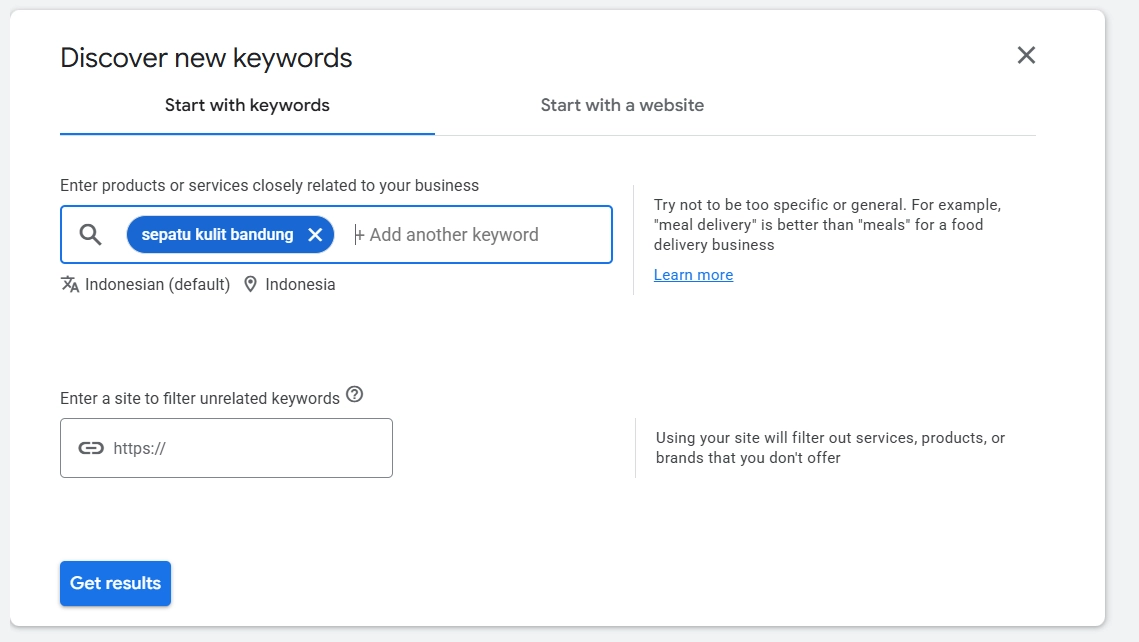The width and height of the screenshot is (1139, 642).
Task: Remove the sepatu kulit bandung keyword chip
Action: coord(315,234)
